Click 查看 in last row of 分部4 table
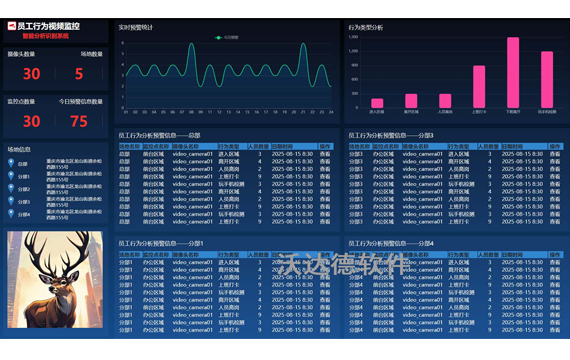Image resolution: width=570 pixels, height=360 pixels. coord(555,330)
